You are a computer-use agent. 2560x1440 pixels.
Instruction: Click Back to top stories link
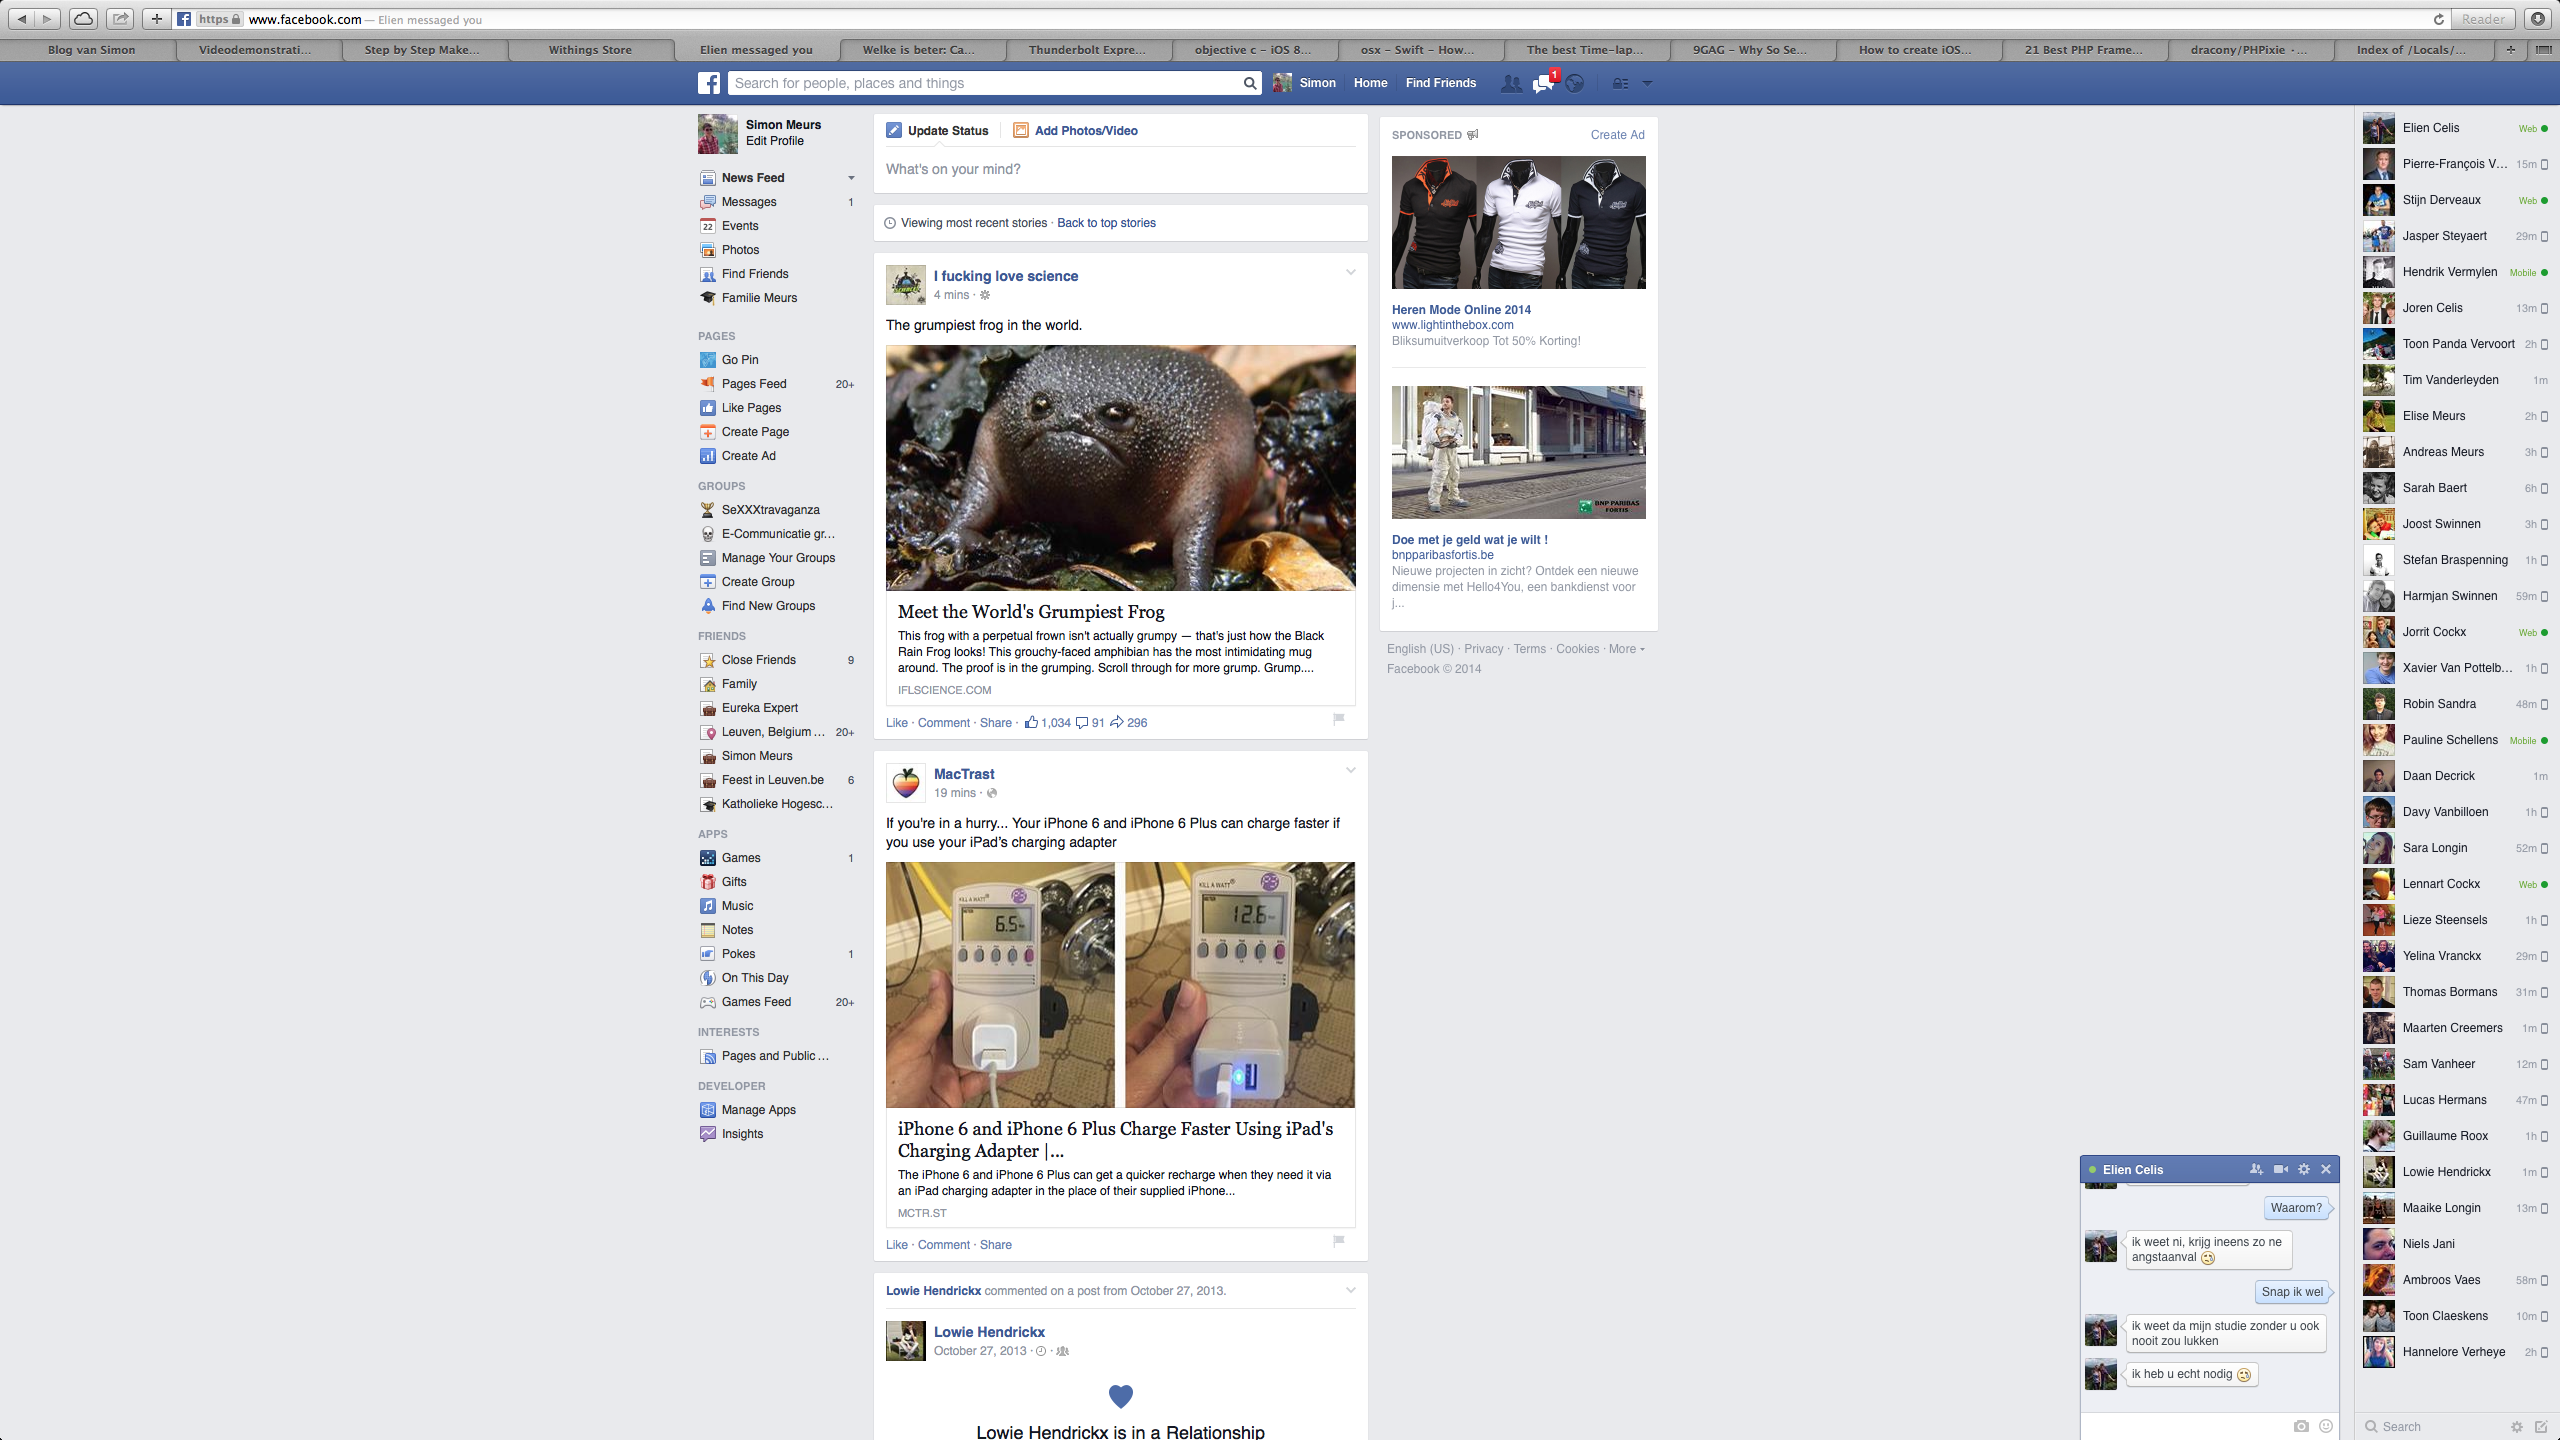1106,223
